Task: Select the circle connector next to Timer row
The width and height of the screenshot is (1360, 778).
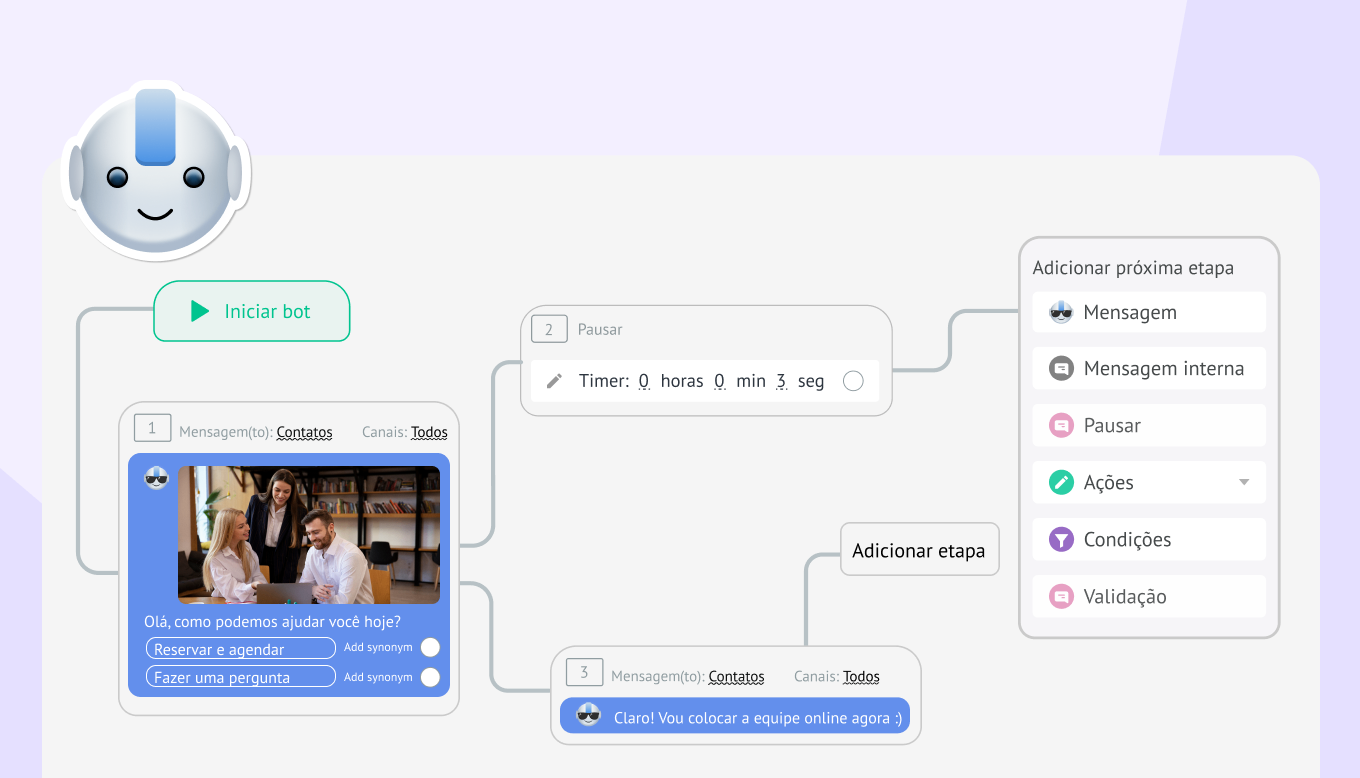Action: coord(853,381)
